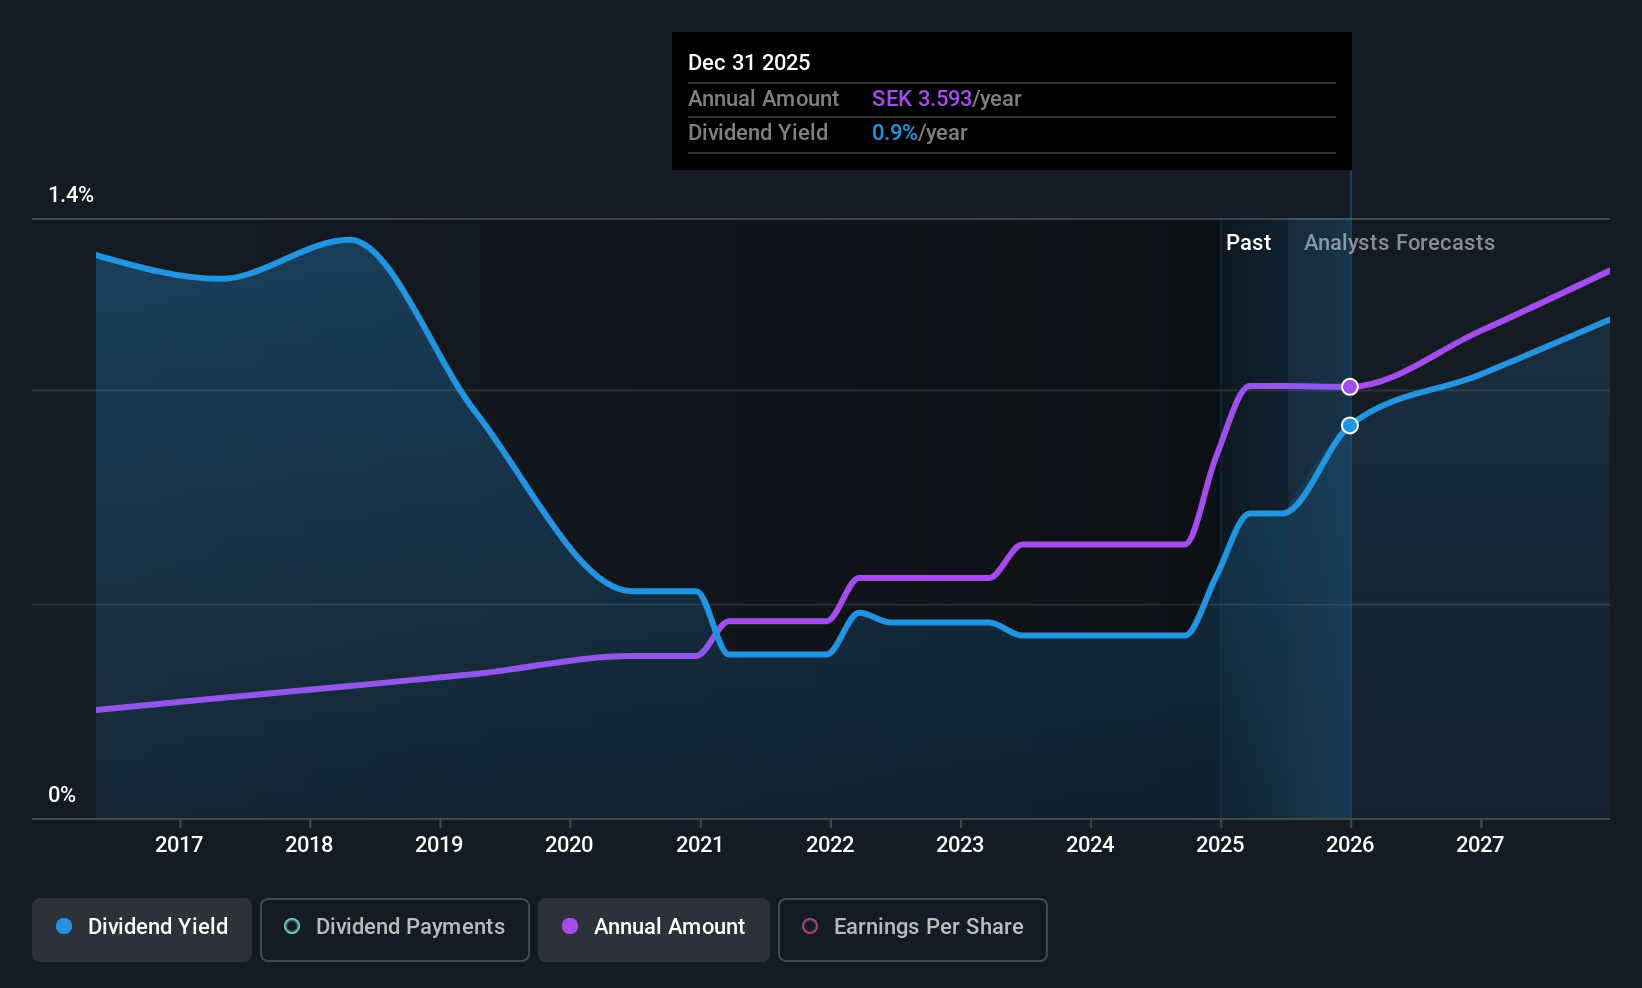Click the blue Dividend Yield data point marker
The height and width of the screenshot is (988, 1642).
tap(1350, 426)
